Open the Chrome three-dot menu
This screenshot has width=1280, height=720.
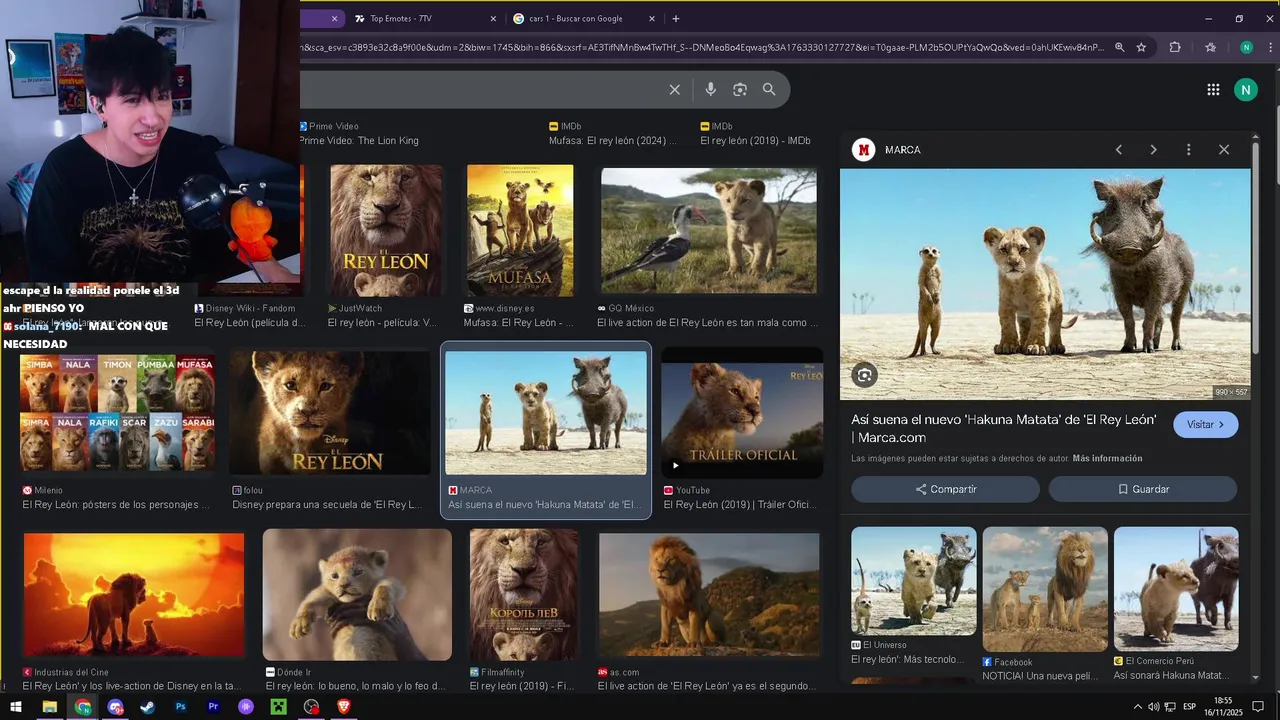(x=1269, y=47)
